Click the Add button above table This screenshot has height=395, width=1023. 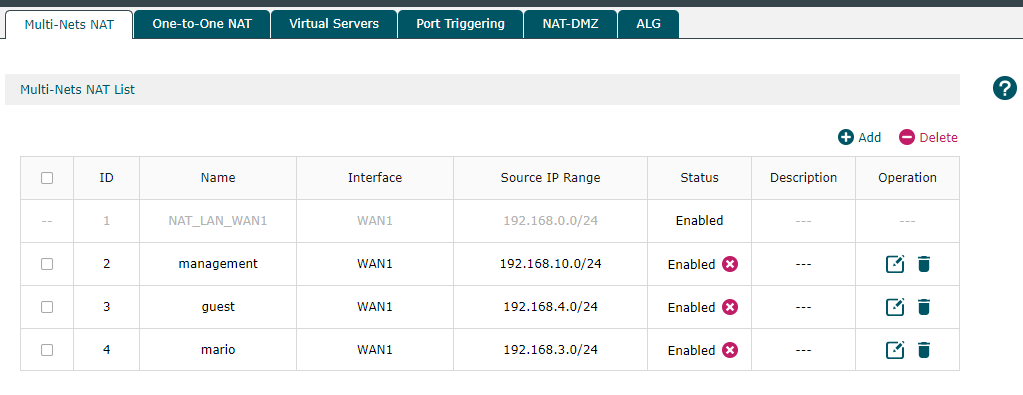point(859,137)
